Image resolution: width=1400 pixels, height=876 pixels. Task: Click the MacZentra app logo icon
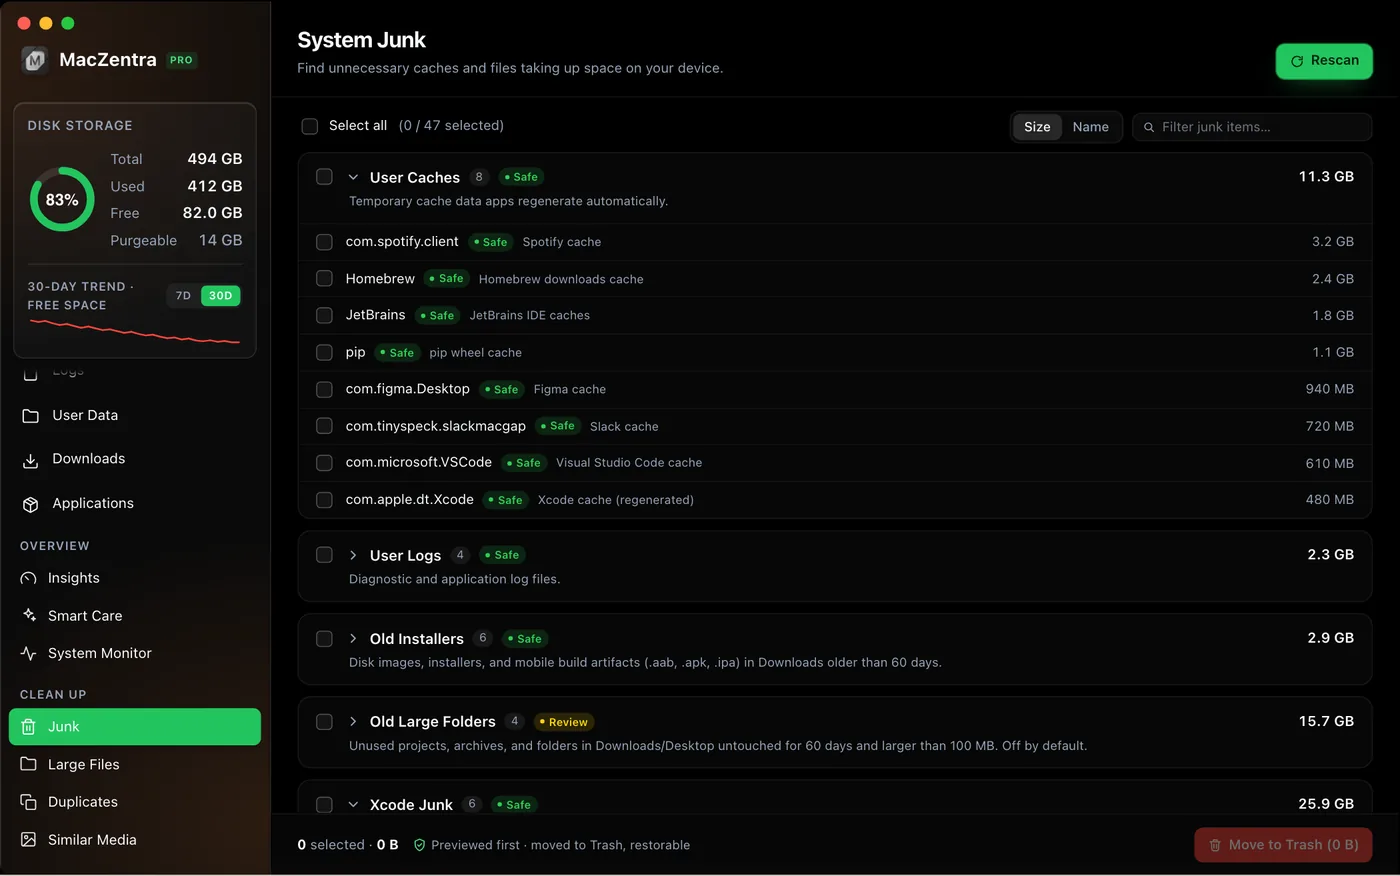pos(35,60)
